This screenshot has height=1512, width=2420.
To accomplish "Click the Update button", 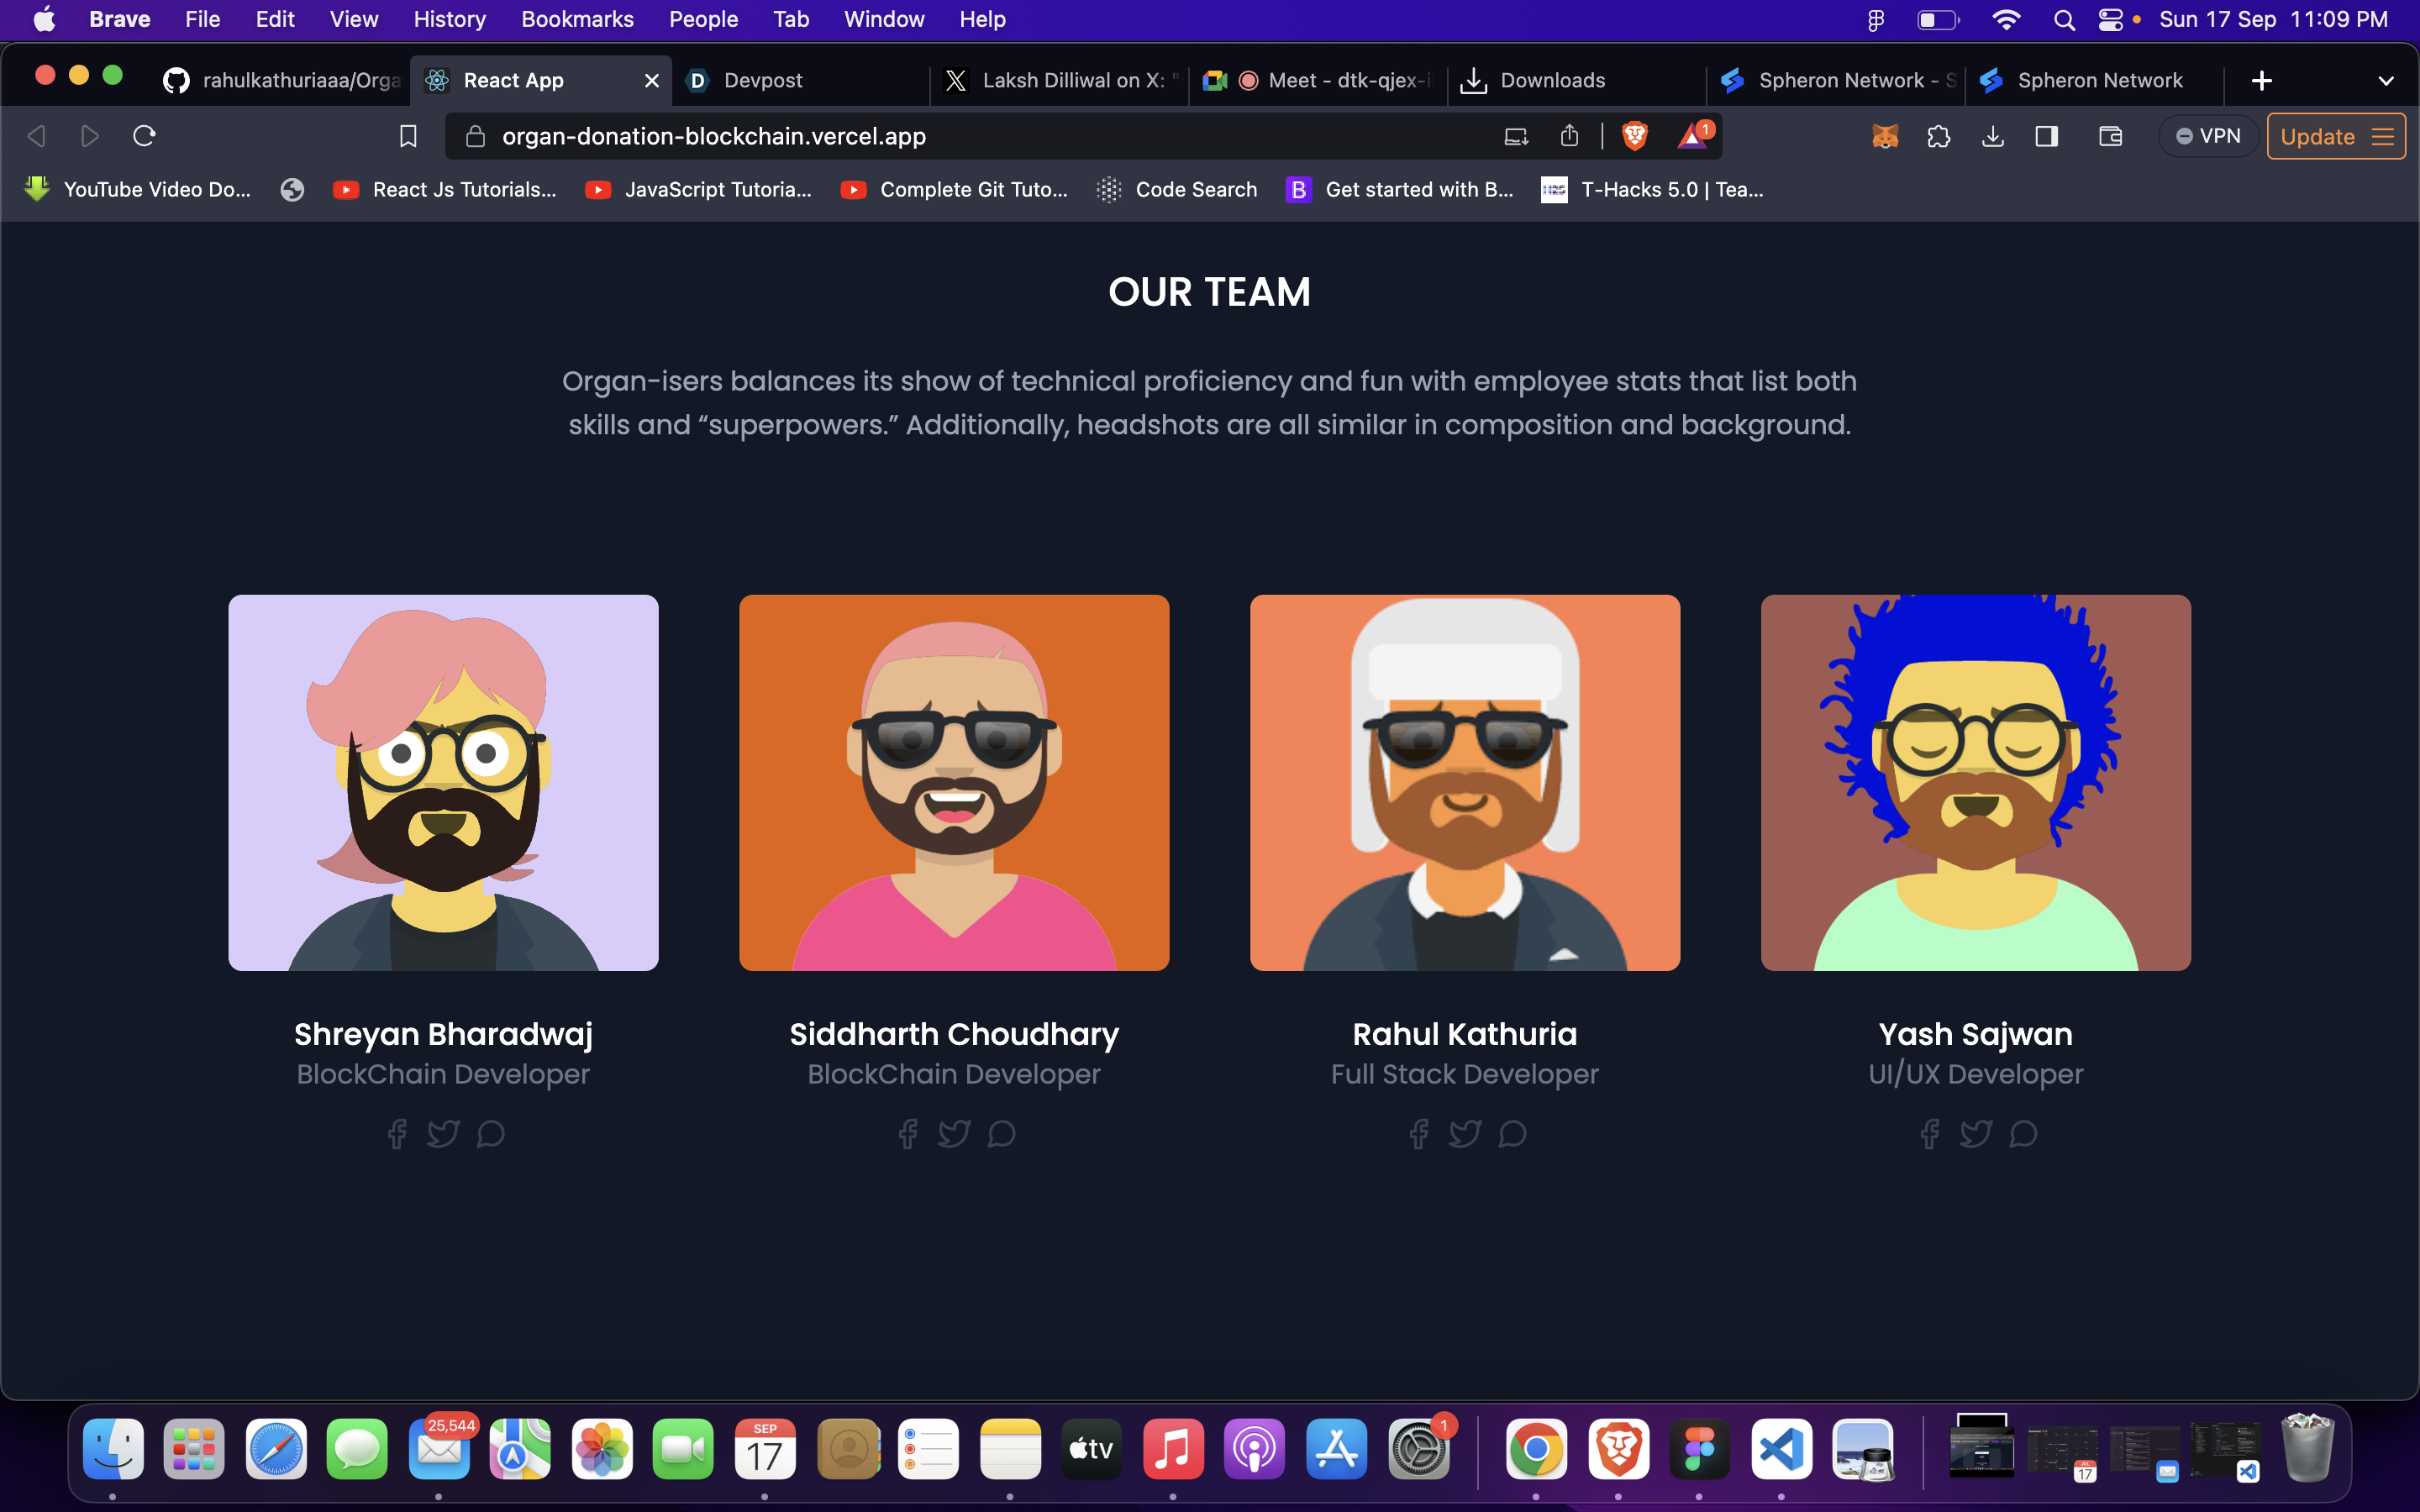I will [x=2317, y=136].
